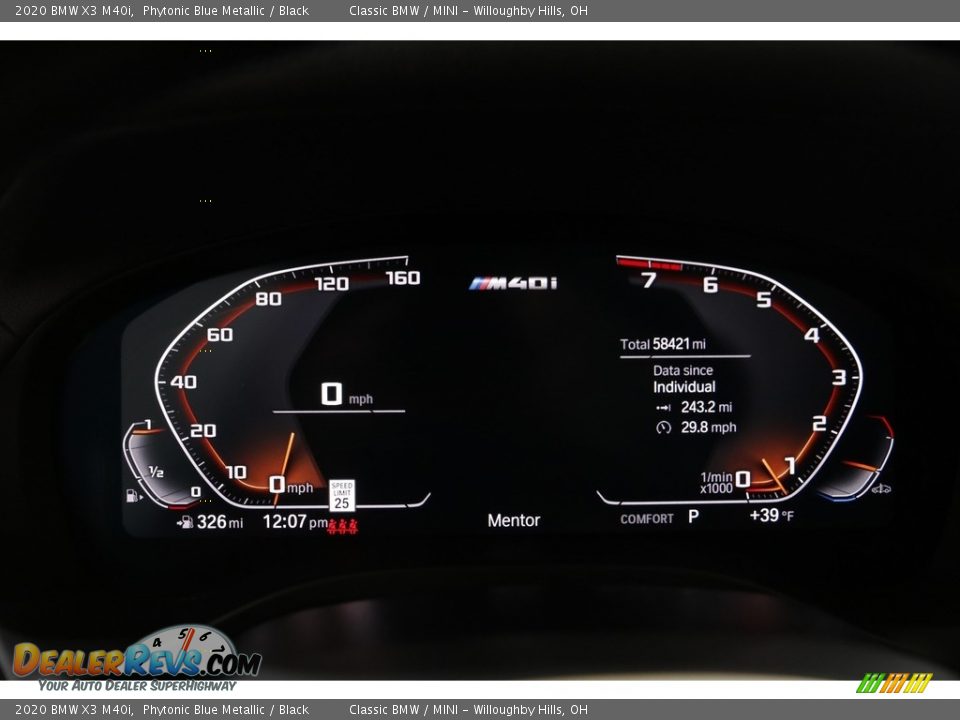
Task: Click the '7' mark on the tachometer
Action: click(x=648, y=280)
